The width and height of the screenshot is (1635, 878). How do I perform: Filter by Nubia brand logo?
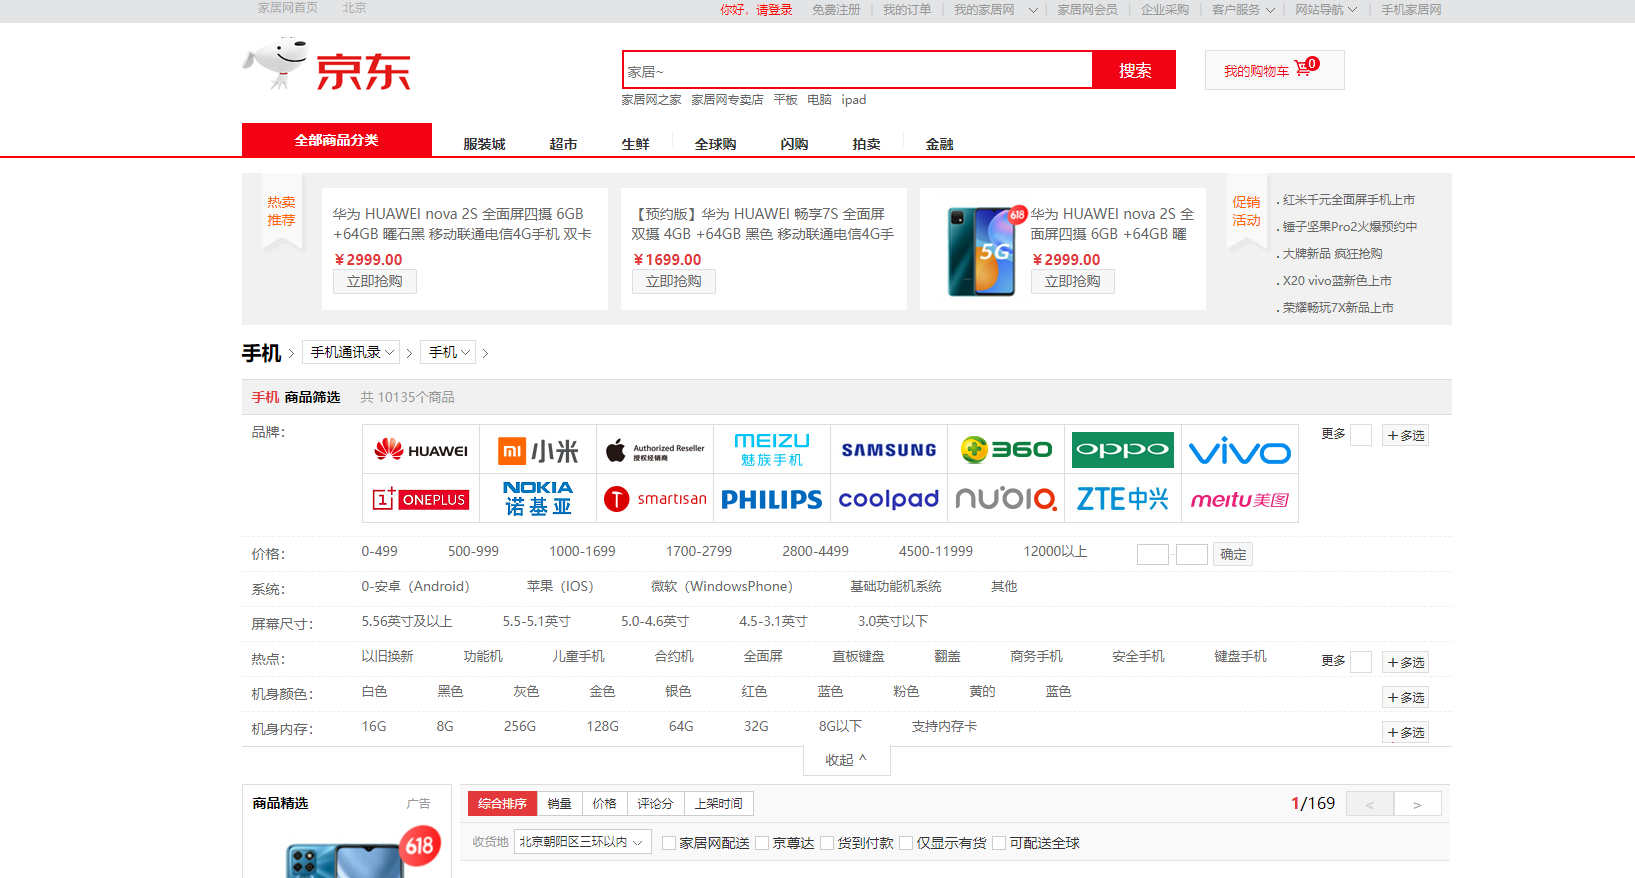click(1006, 499)
